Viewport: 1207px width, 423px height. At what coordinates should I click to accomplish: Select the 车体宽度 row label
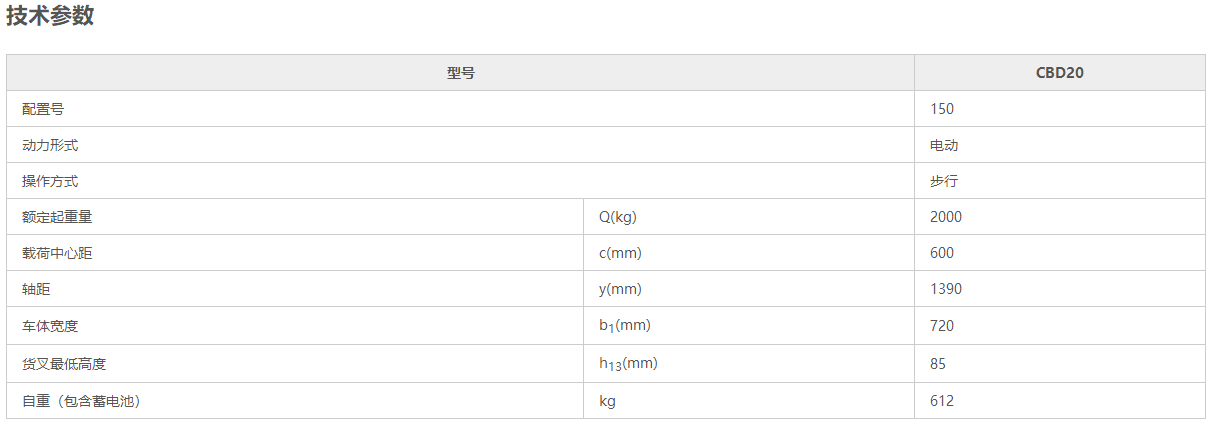[x=50, y=325]
